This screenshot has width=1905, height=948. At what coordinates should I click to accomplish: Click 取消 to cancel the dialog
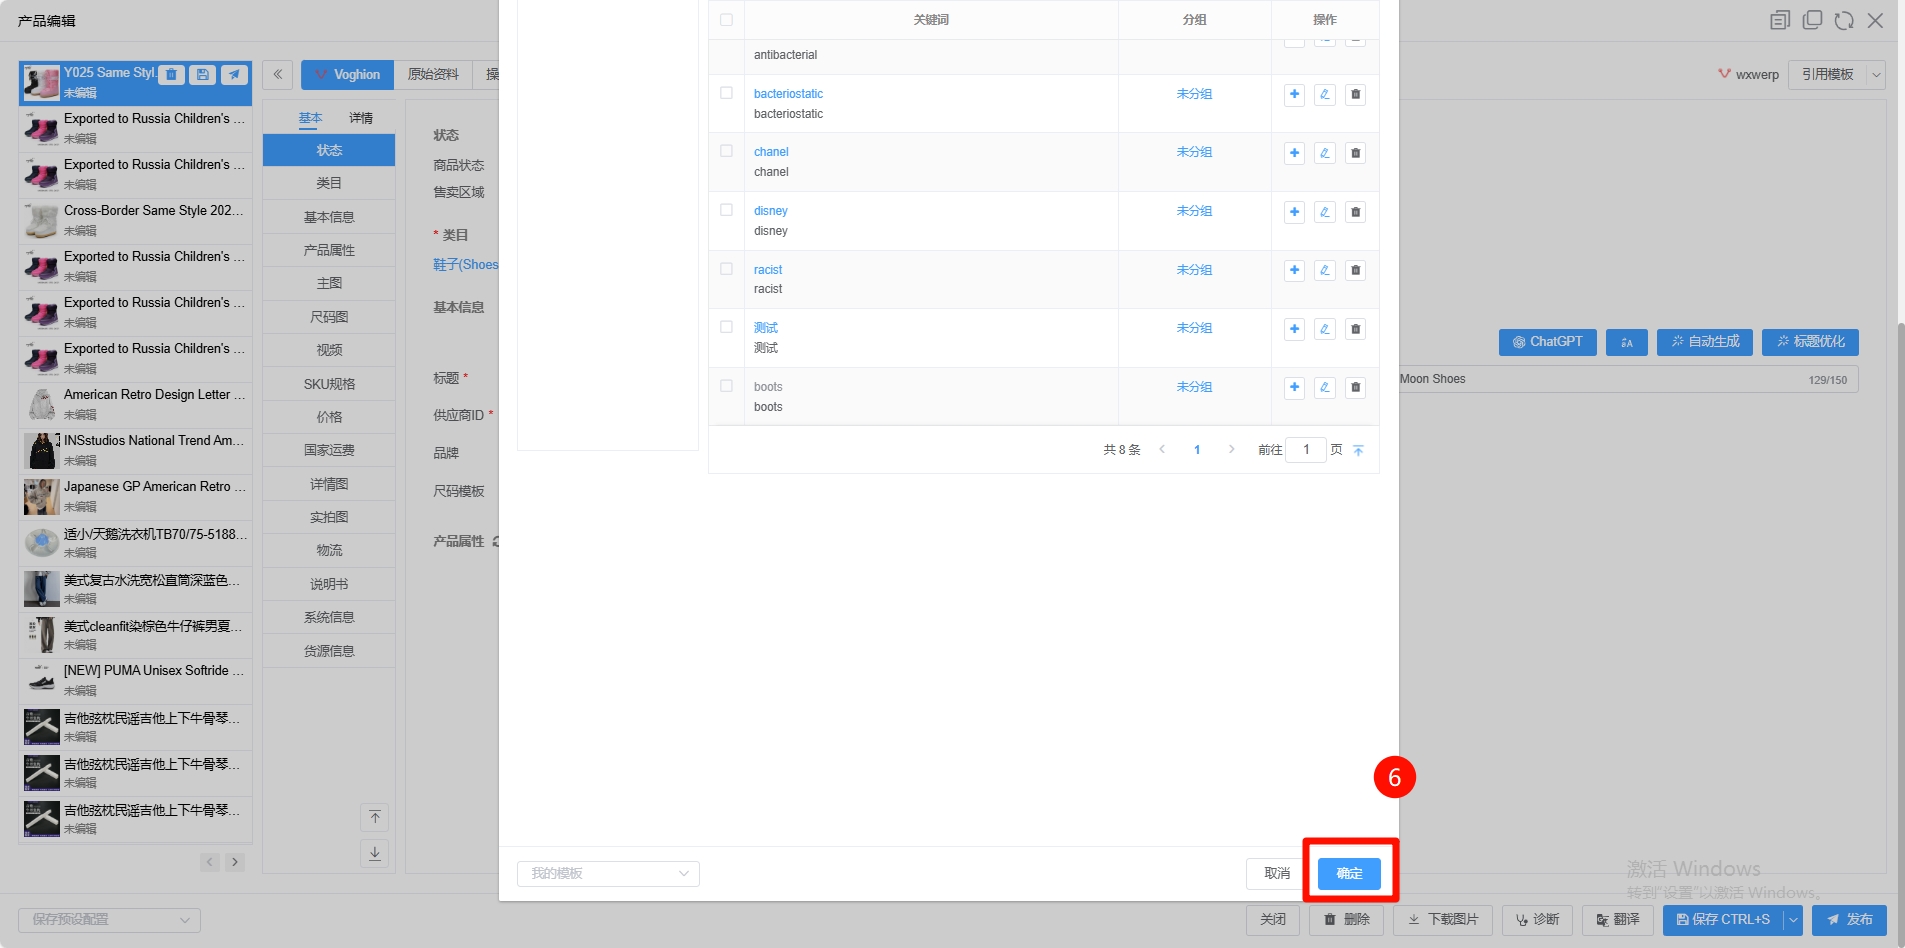pos(1276,873)
